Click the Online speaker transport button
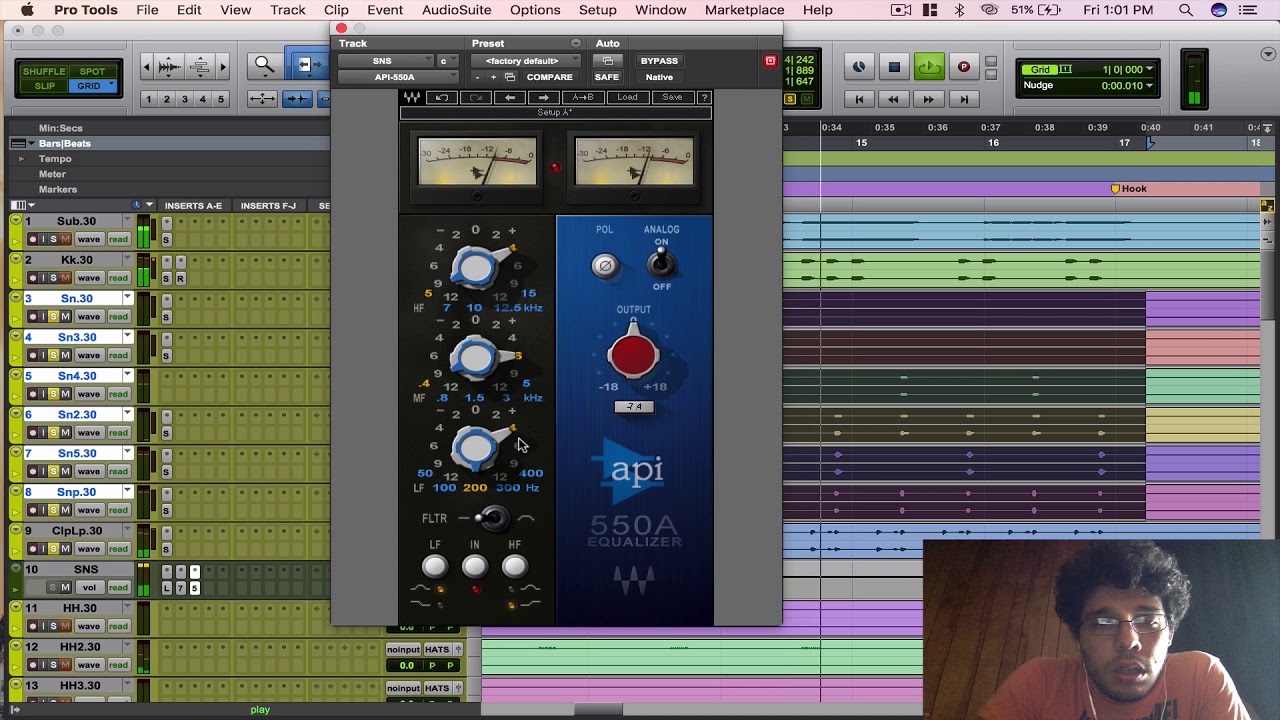 [x=859, y=67]
